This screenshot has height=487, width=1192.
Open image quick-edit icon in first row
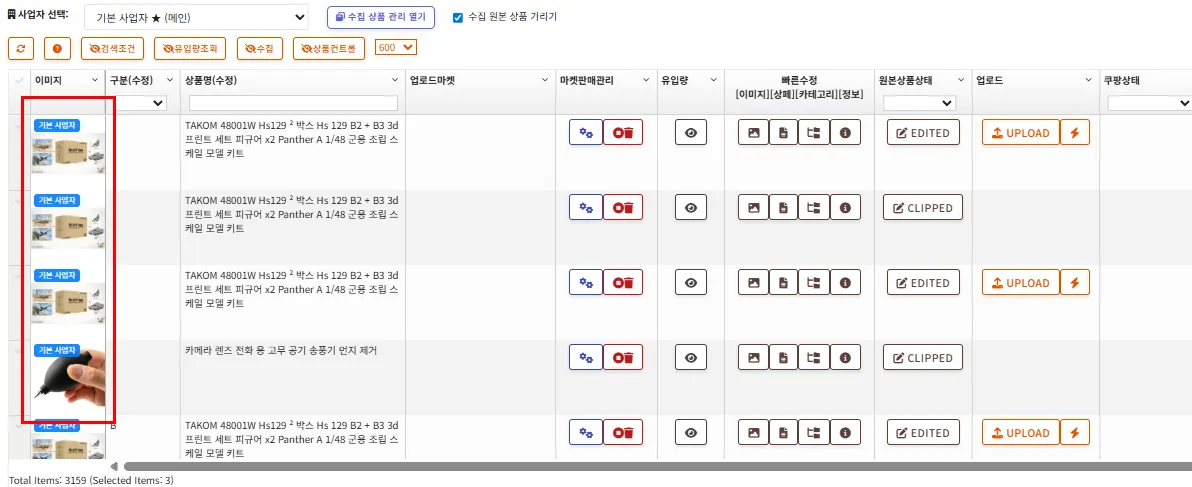[x=753, y=132]
